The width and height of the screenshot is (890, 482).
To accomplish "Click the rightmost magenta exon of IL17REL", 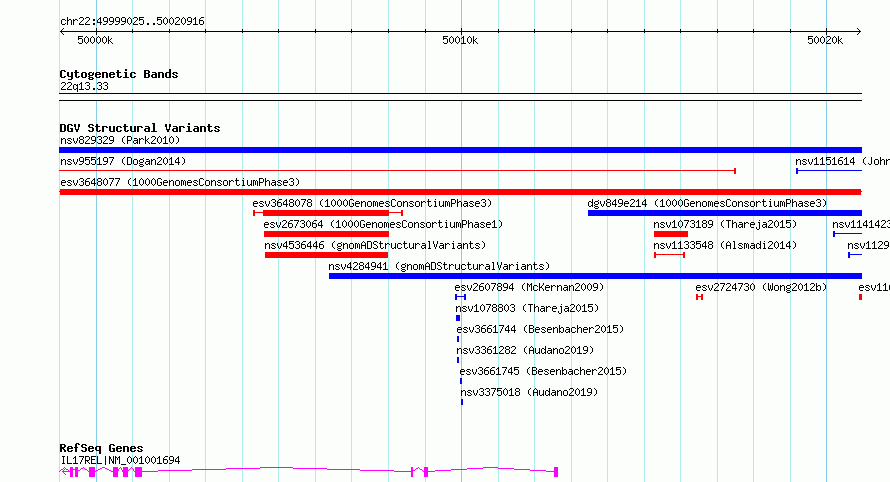I will [556, 472].
